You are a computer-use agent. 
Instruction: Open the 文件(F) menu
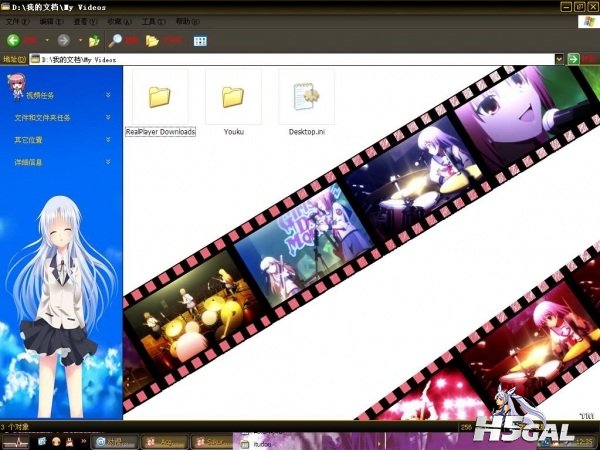[x=18, y=21]
